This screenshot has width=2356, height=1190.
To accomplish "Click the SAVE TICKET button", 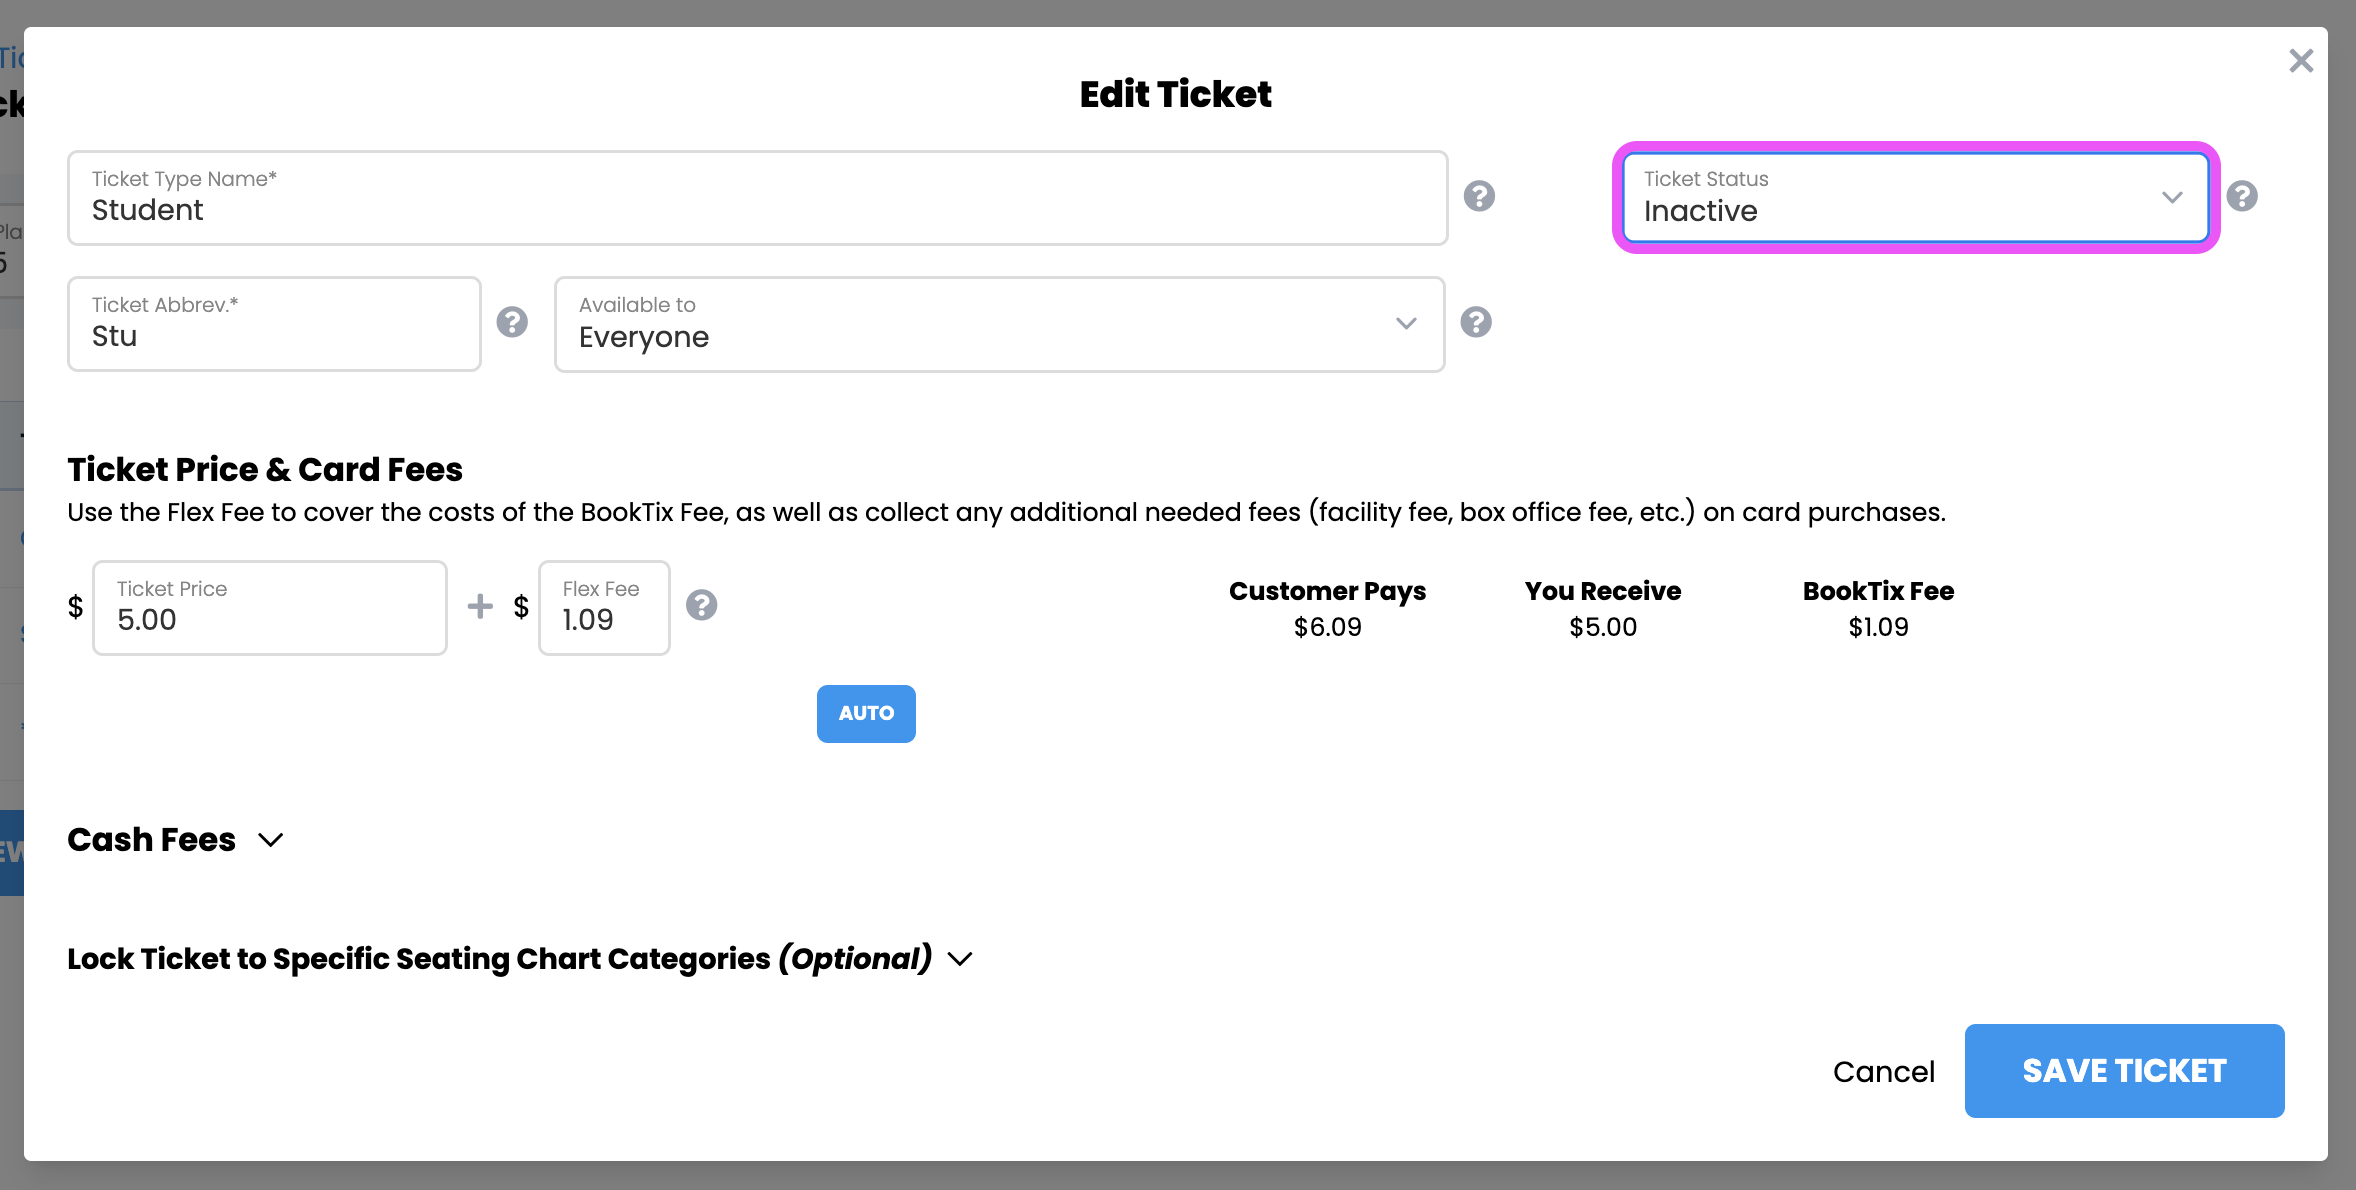I will tap(2124, 1071).
